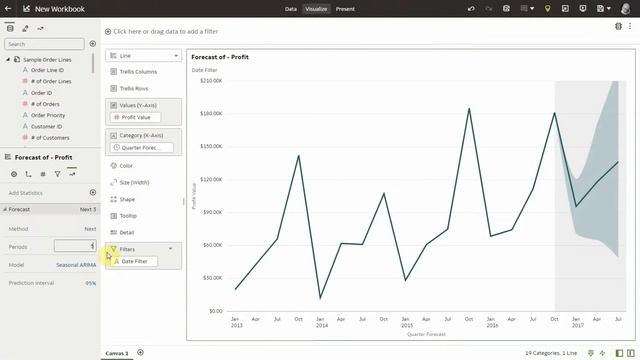Select the Quarter Forecast pill

[x=142, y=148]
